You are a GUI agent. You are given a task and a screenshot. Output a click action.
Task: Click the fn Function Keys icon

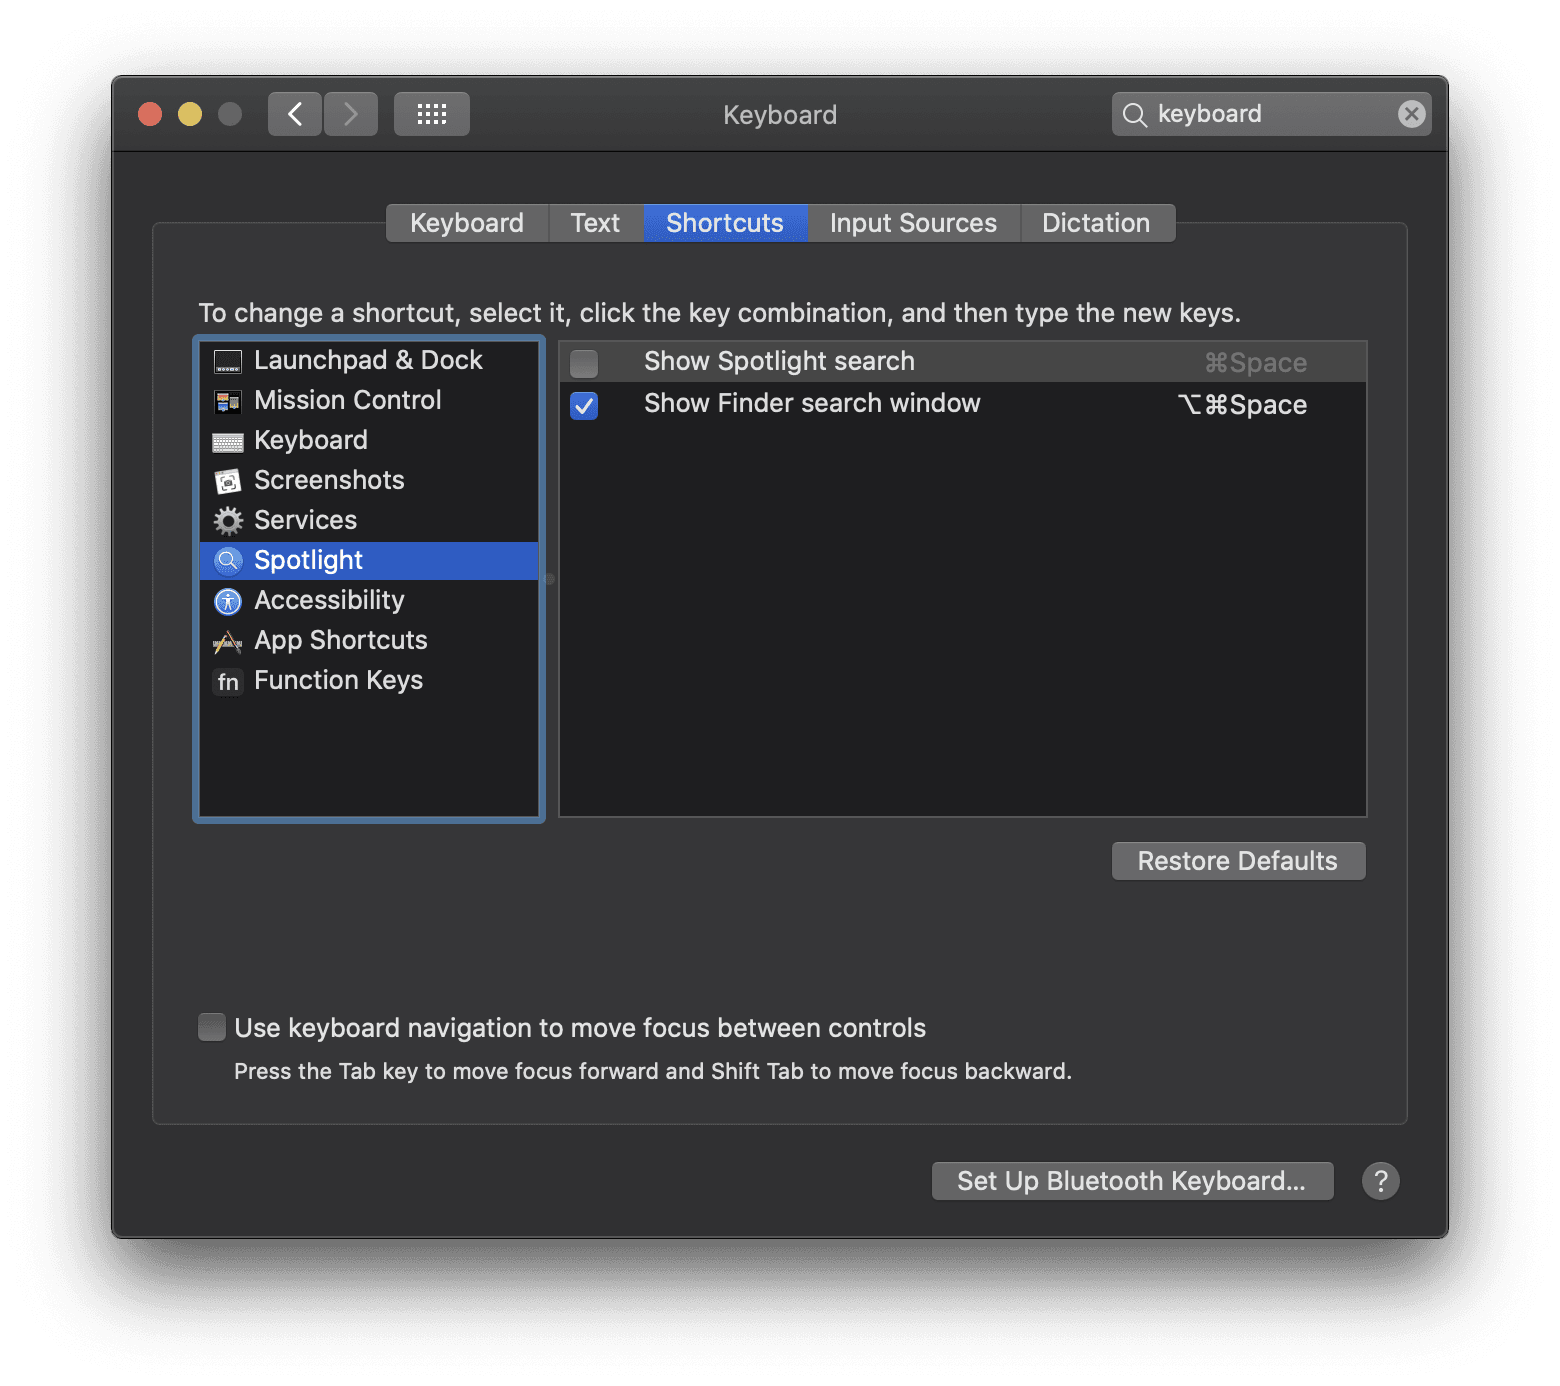click(228, 681)
